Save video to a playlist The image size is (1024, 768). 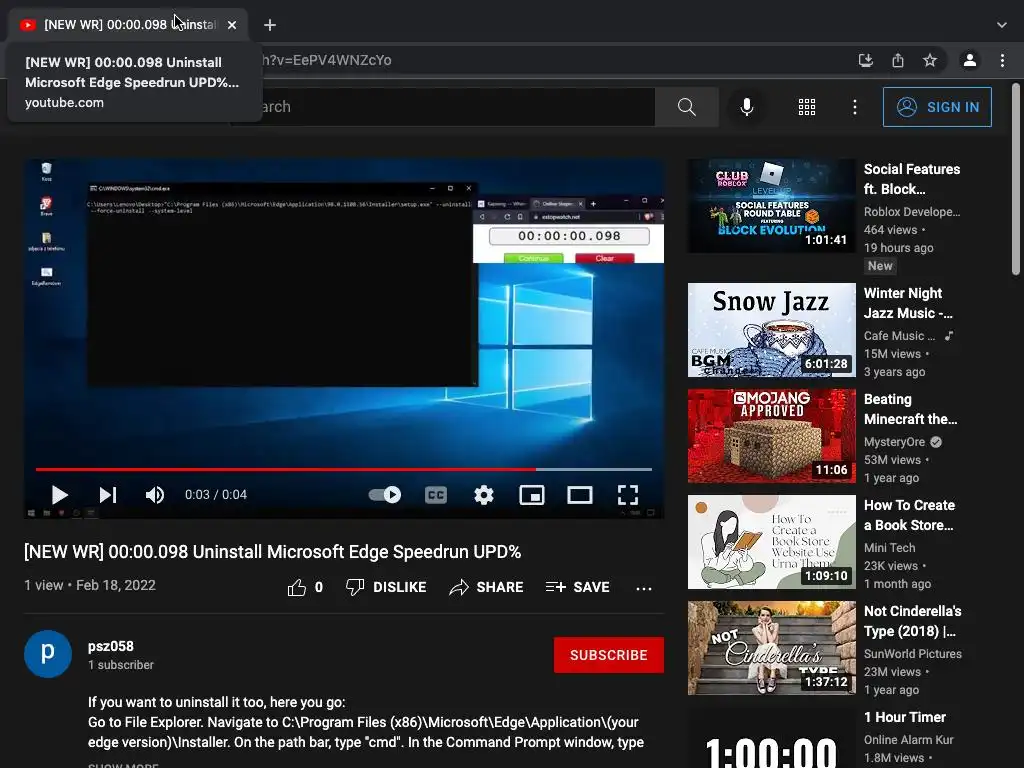(578, 587)
